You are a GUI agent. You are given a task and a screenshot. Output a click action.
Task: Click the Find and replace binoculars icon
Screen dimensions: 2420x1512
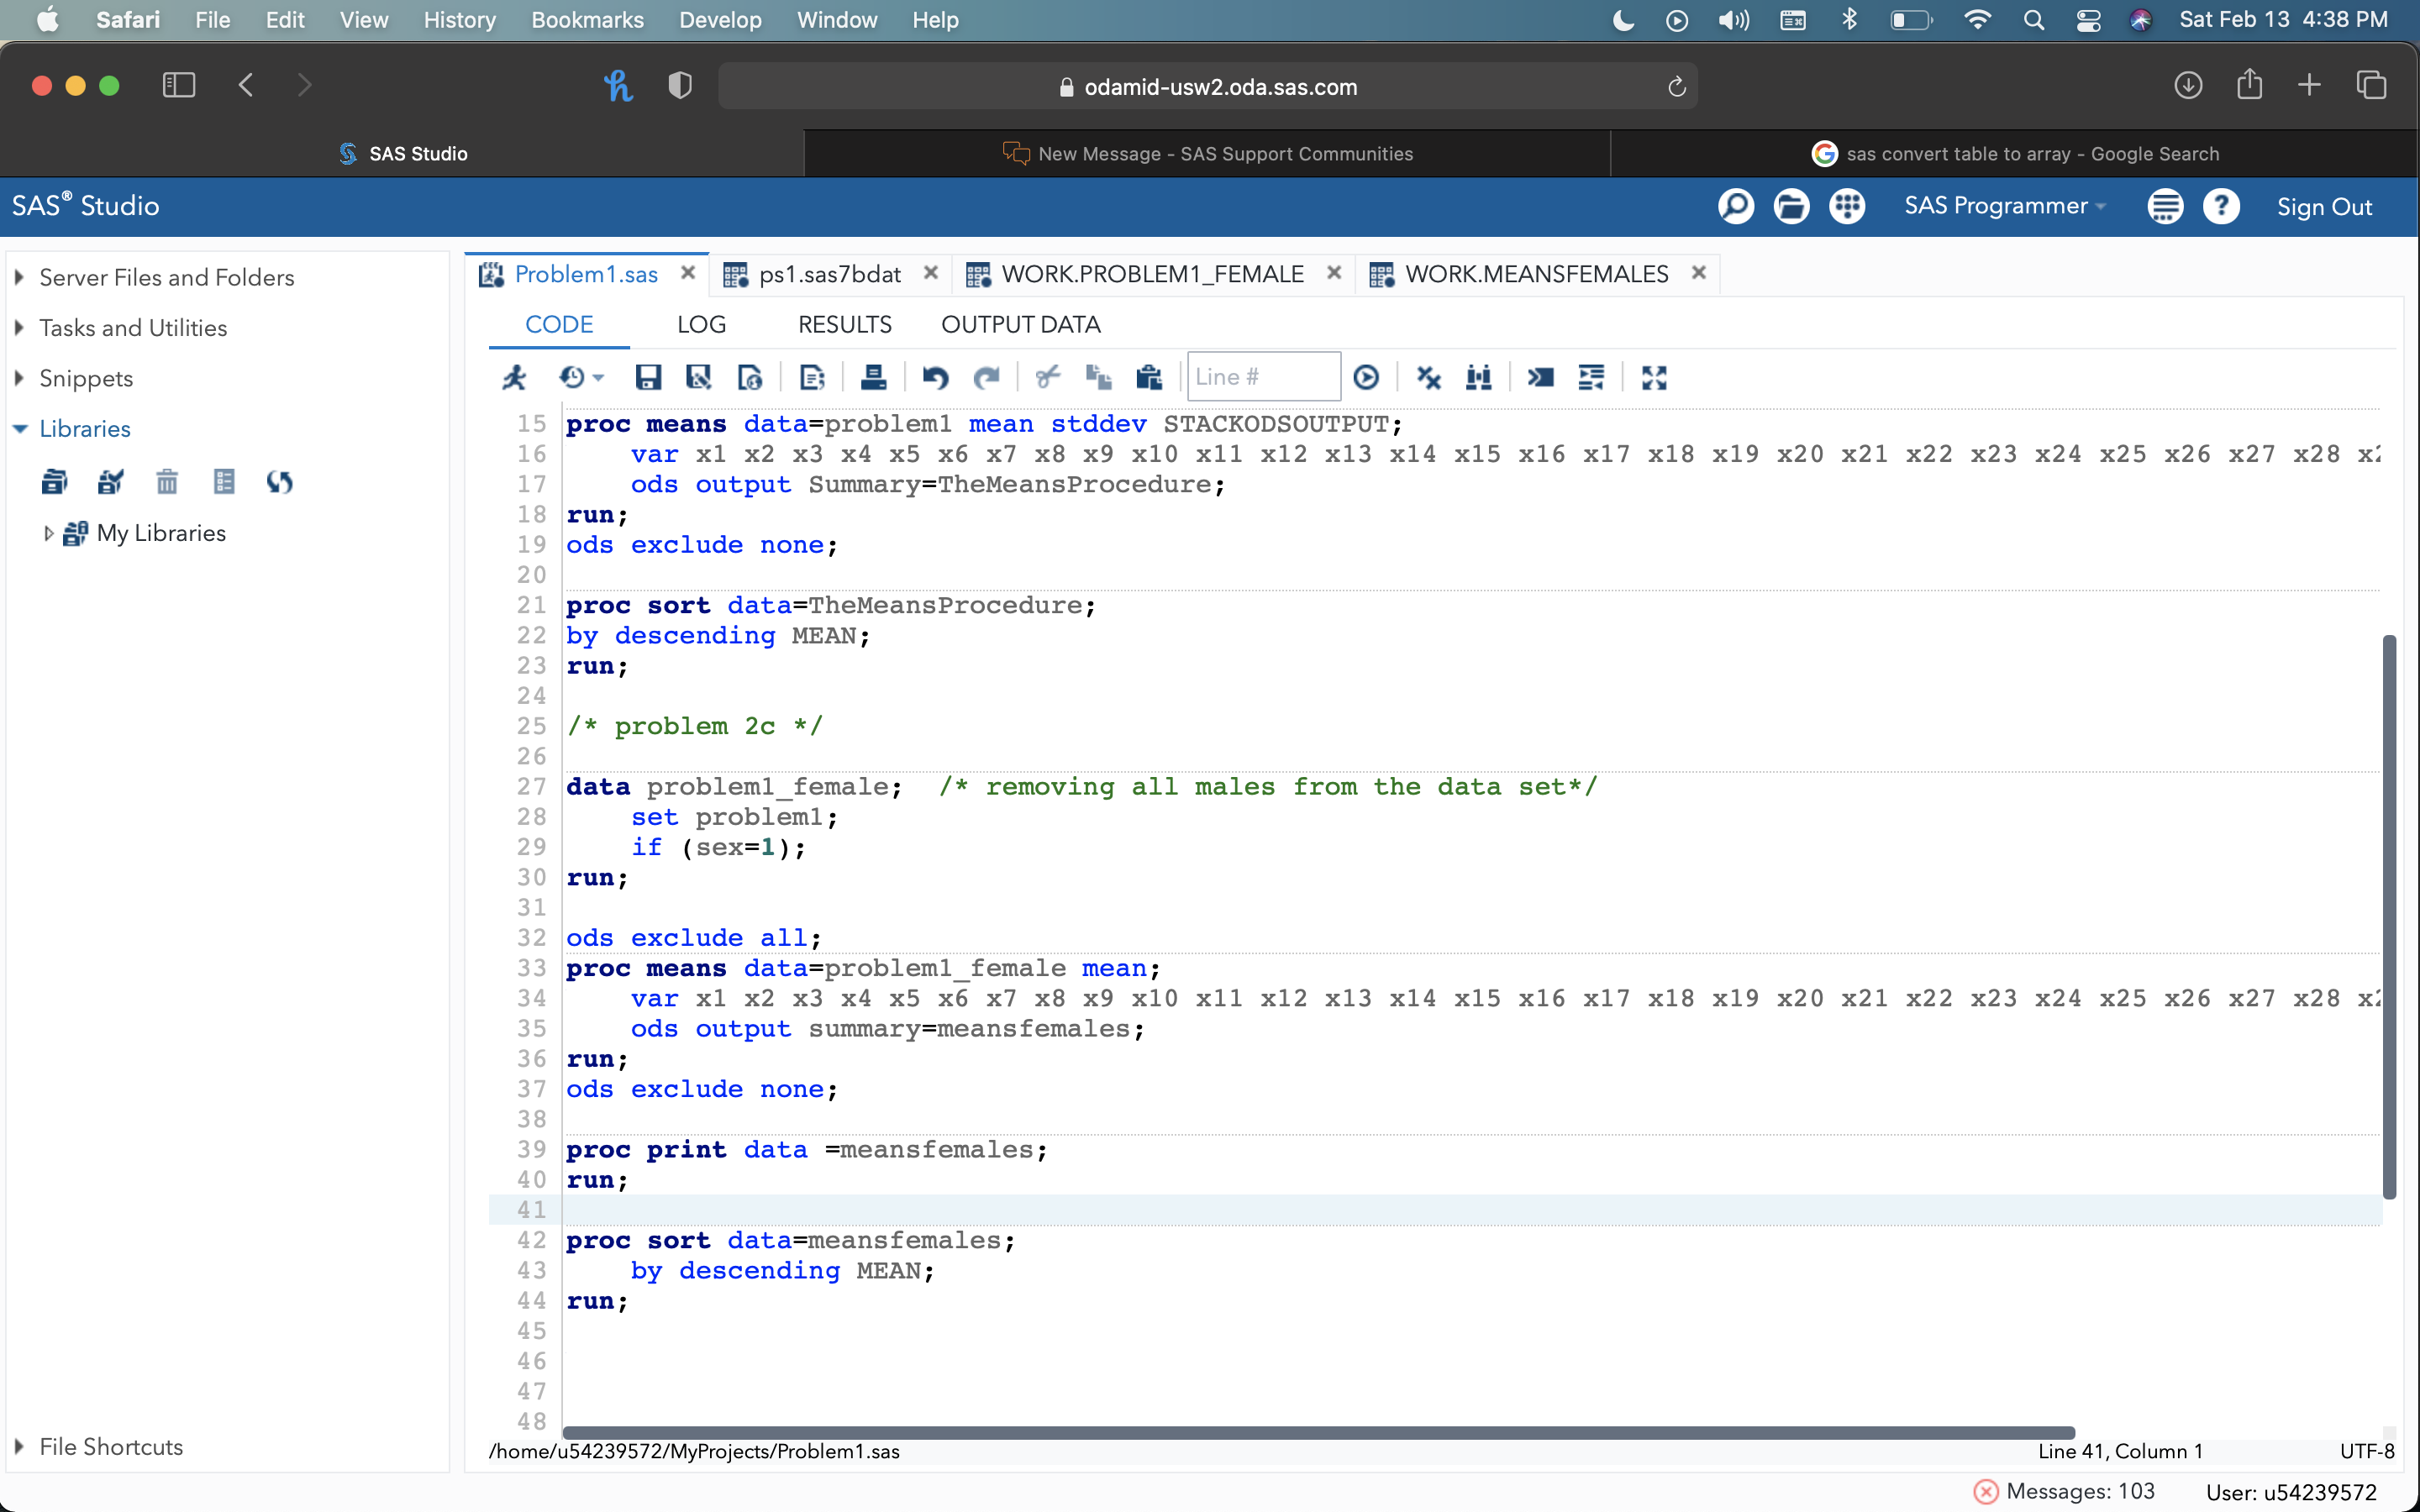tap(1478, 377)
